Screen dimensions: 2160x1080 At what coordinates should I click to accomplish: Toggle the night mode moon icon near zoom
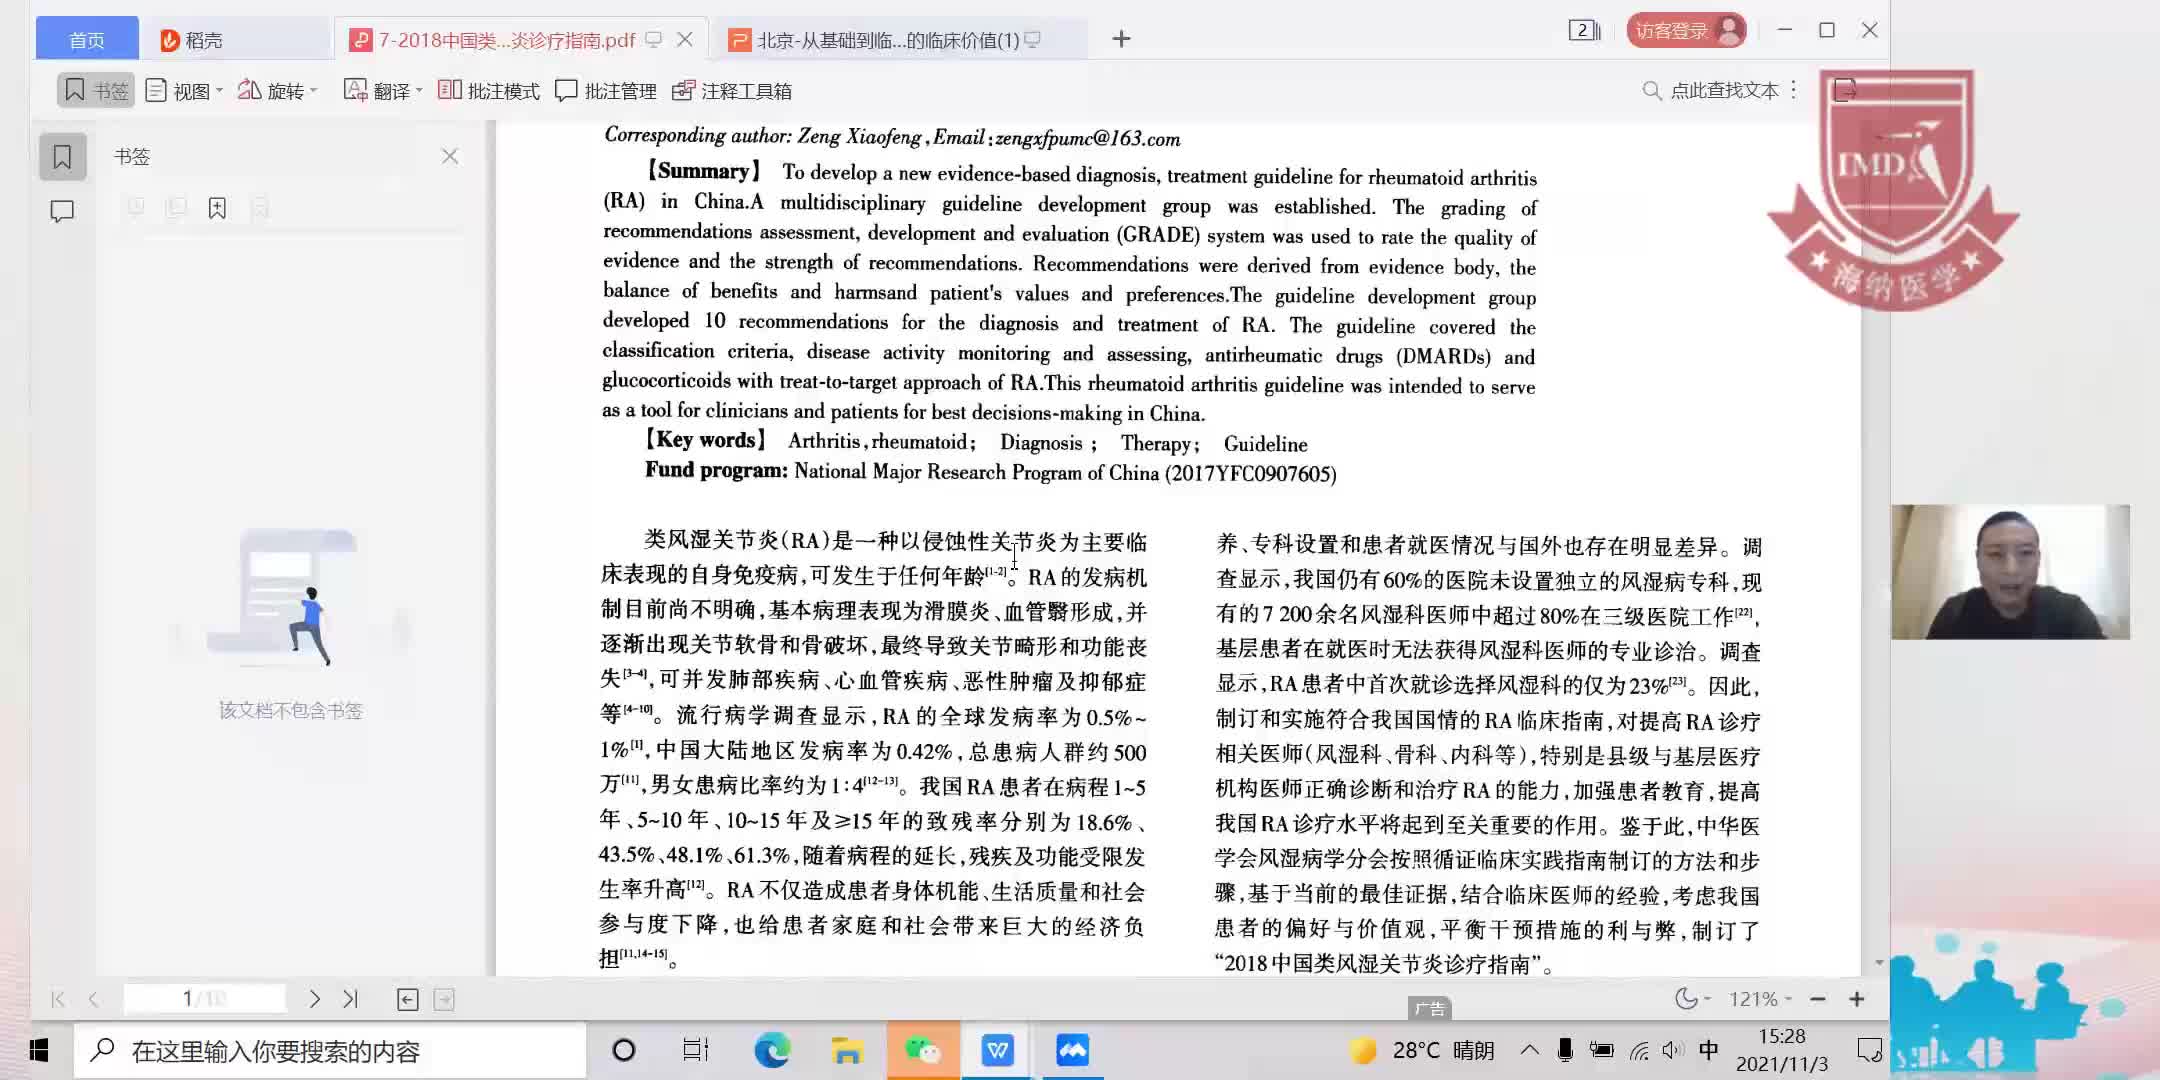[x=1688, y=998]
